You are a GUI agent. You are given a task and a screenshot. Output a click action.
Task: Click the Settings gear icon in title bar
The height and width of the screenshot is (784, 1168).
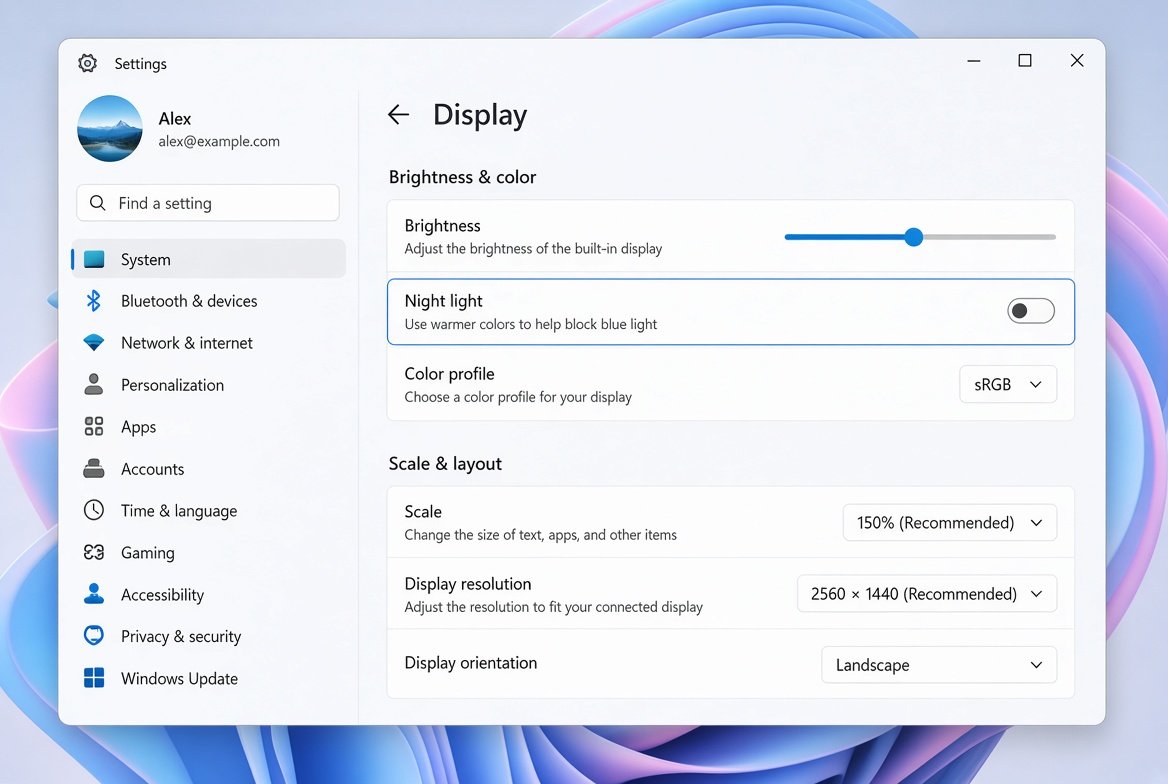pos(87,63)
